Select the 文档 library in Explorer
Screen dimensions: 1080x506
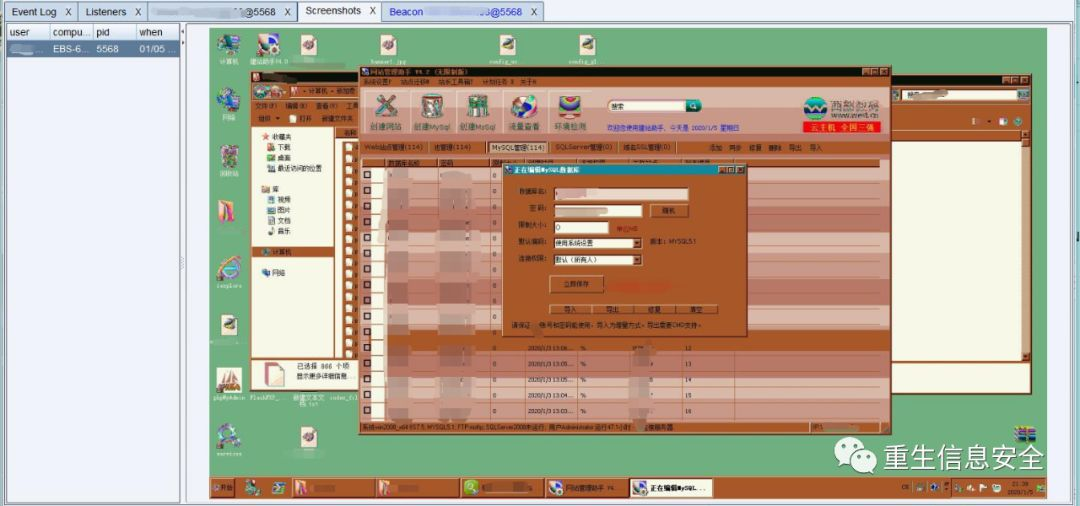(279, 220)
